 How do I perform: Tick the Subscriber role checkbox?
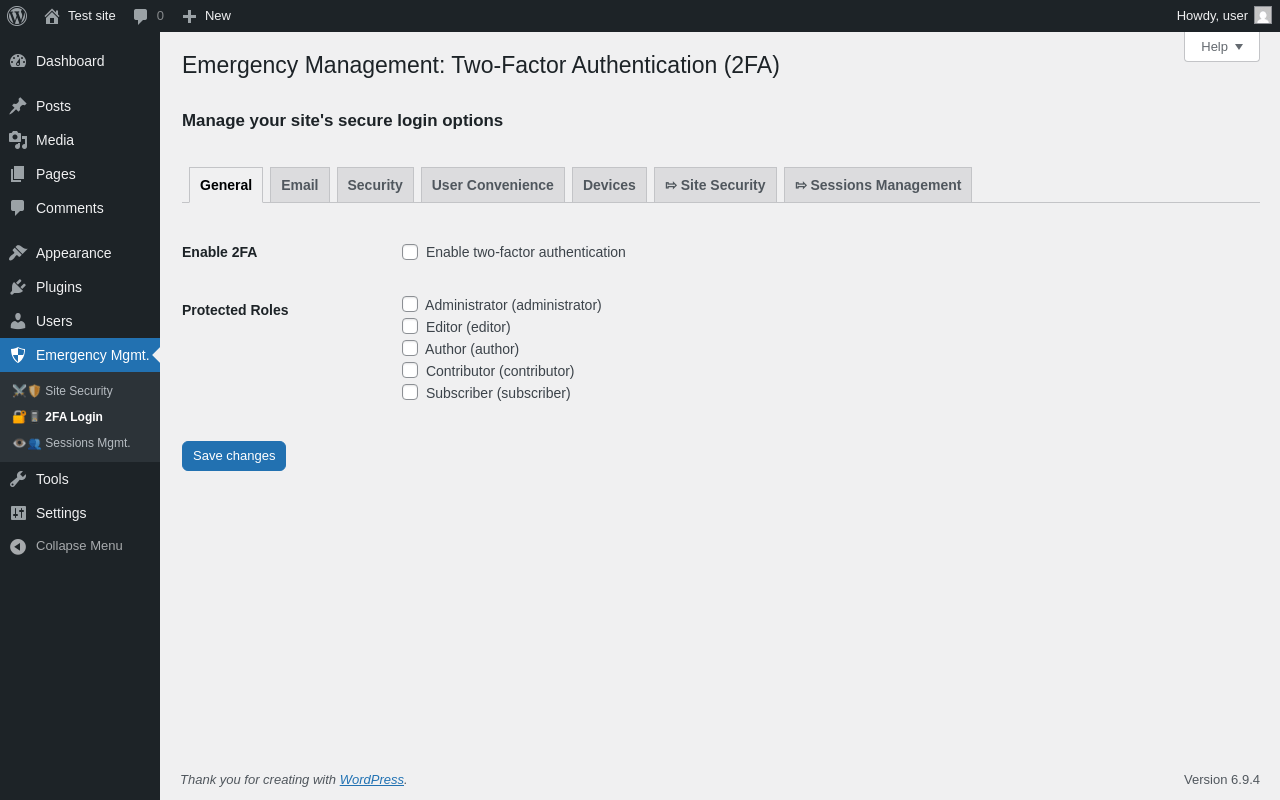pyautogui.click(x=410, y=392)
